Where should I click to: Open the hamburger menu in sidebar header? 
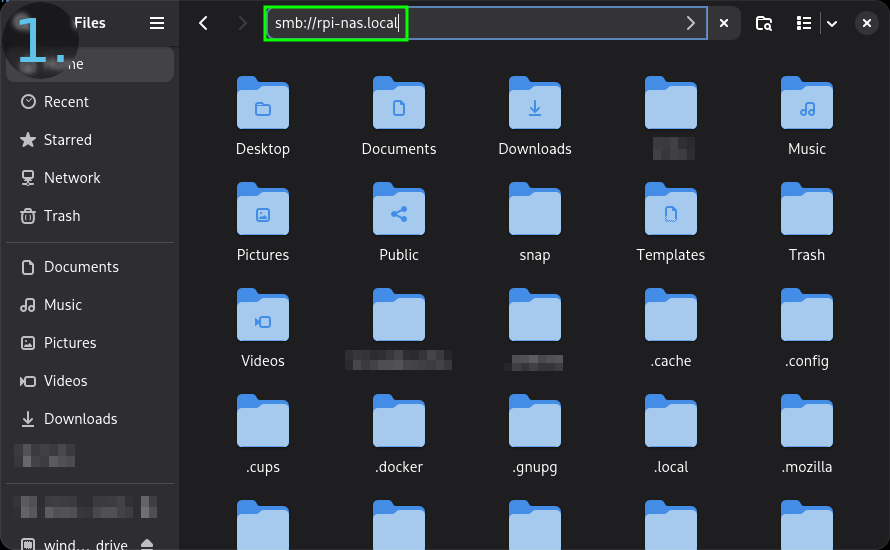(x=157, y=23)
